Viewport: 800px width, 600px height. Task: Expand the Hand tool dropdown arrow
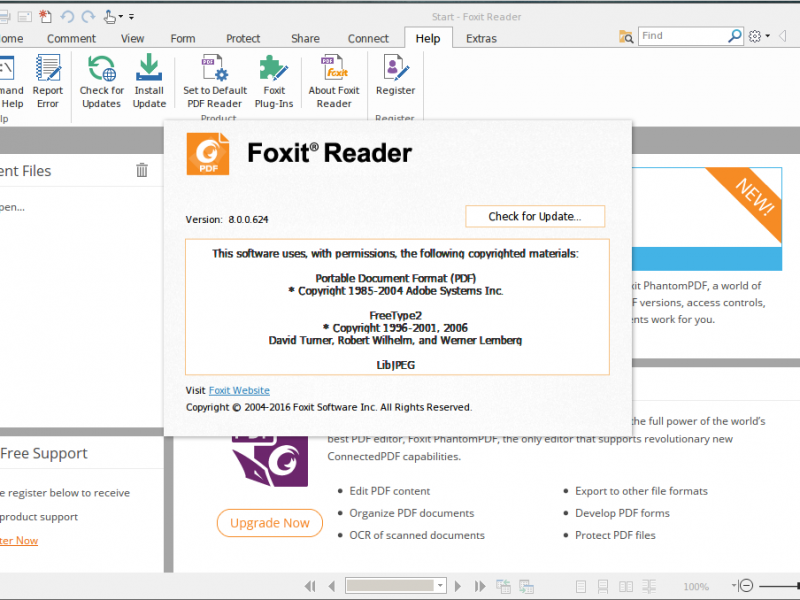[x=121, y=17]
